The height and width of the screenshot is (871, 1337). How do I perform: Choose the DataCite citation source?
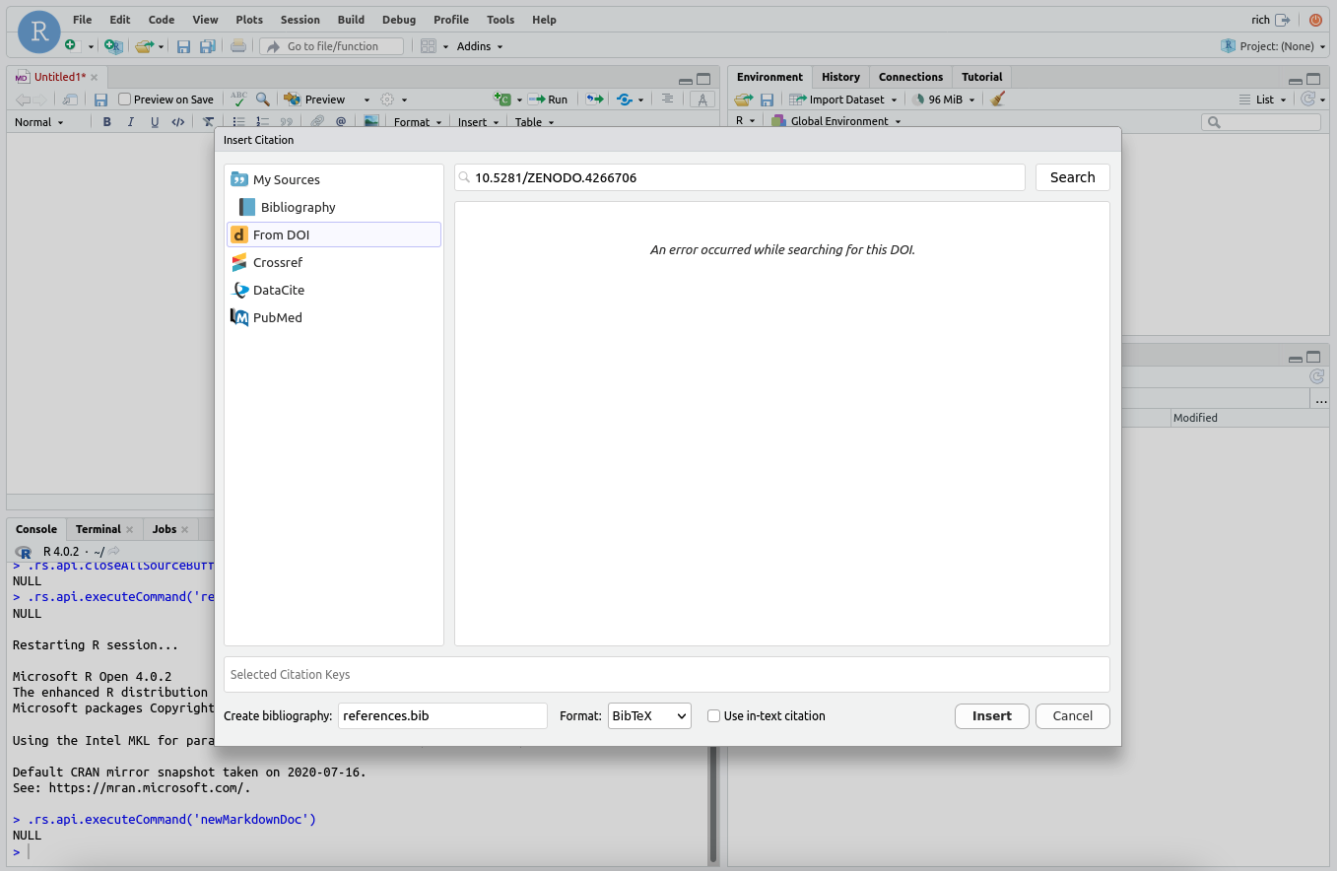278,290
